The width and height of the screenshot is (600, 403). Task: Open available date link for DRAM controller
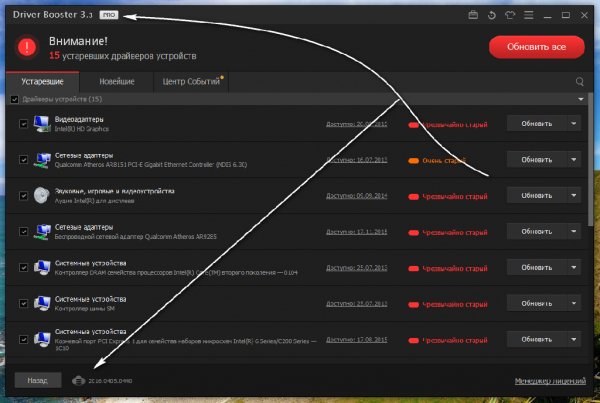(357, 268)
